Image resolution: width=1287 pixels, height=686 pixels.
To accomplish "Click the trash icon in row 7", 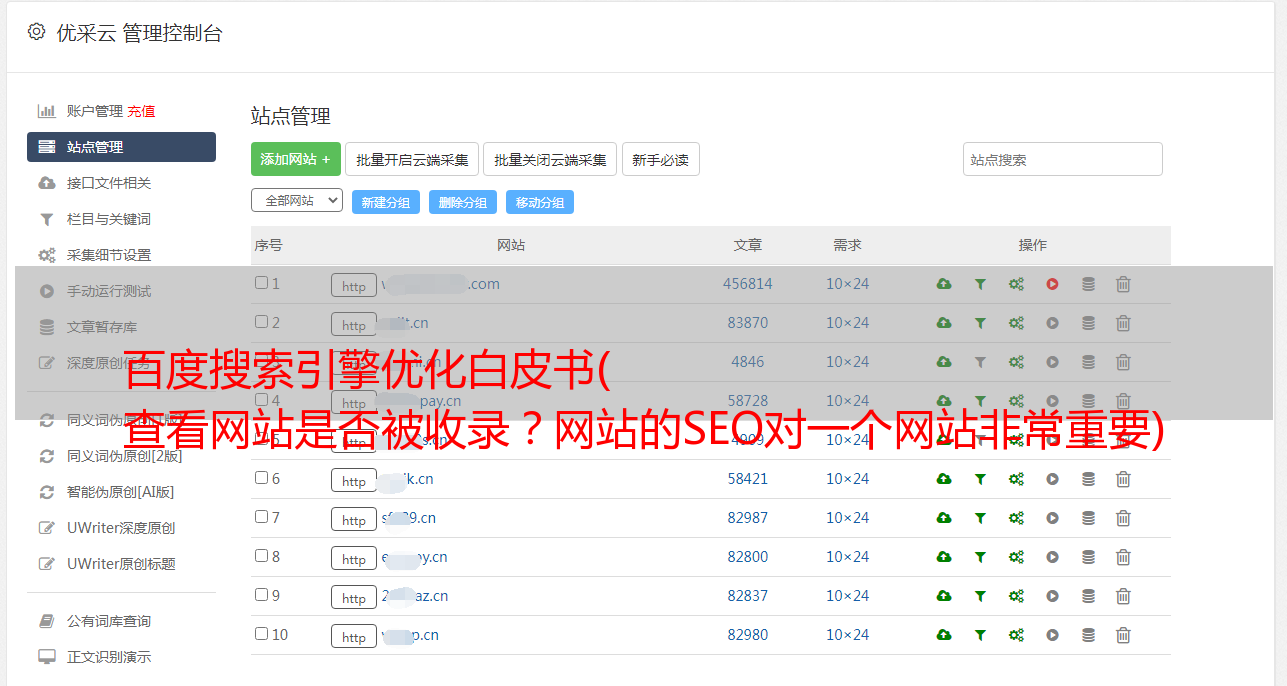I will coord(1123,518).
